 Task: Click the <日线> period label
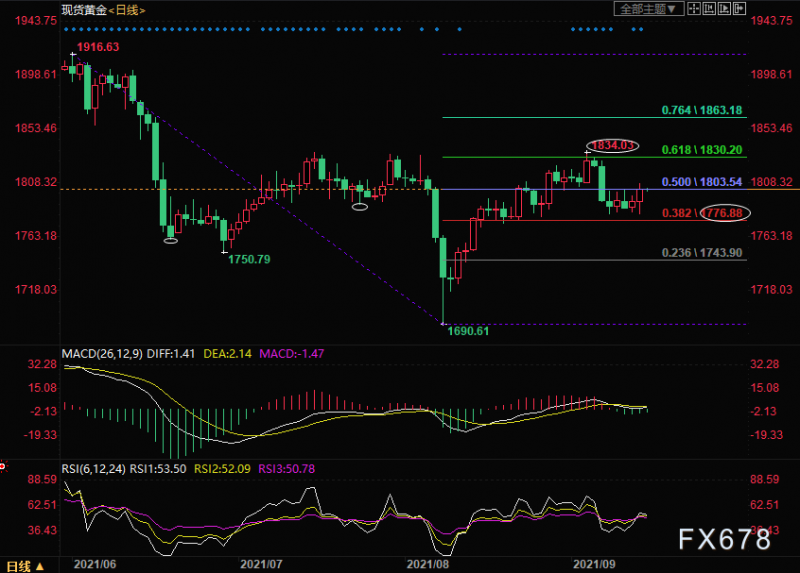pos(127,10)
